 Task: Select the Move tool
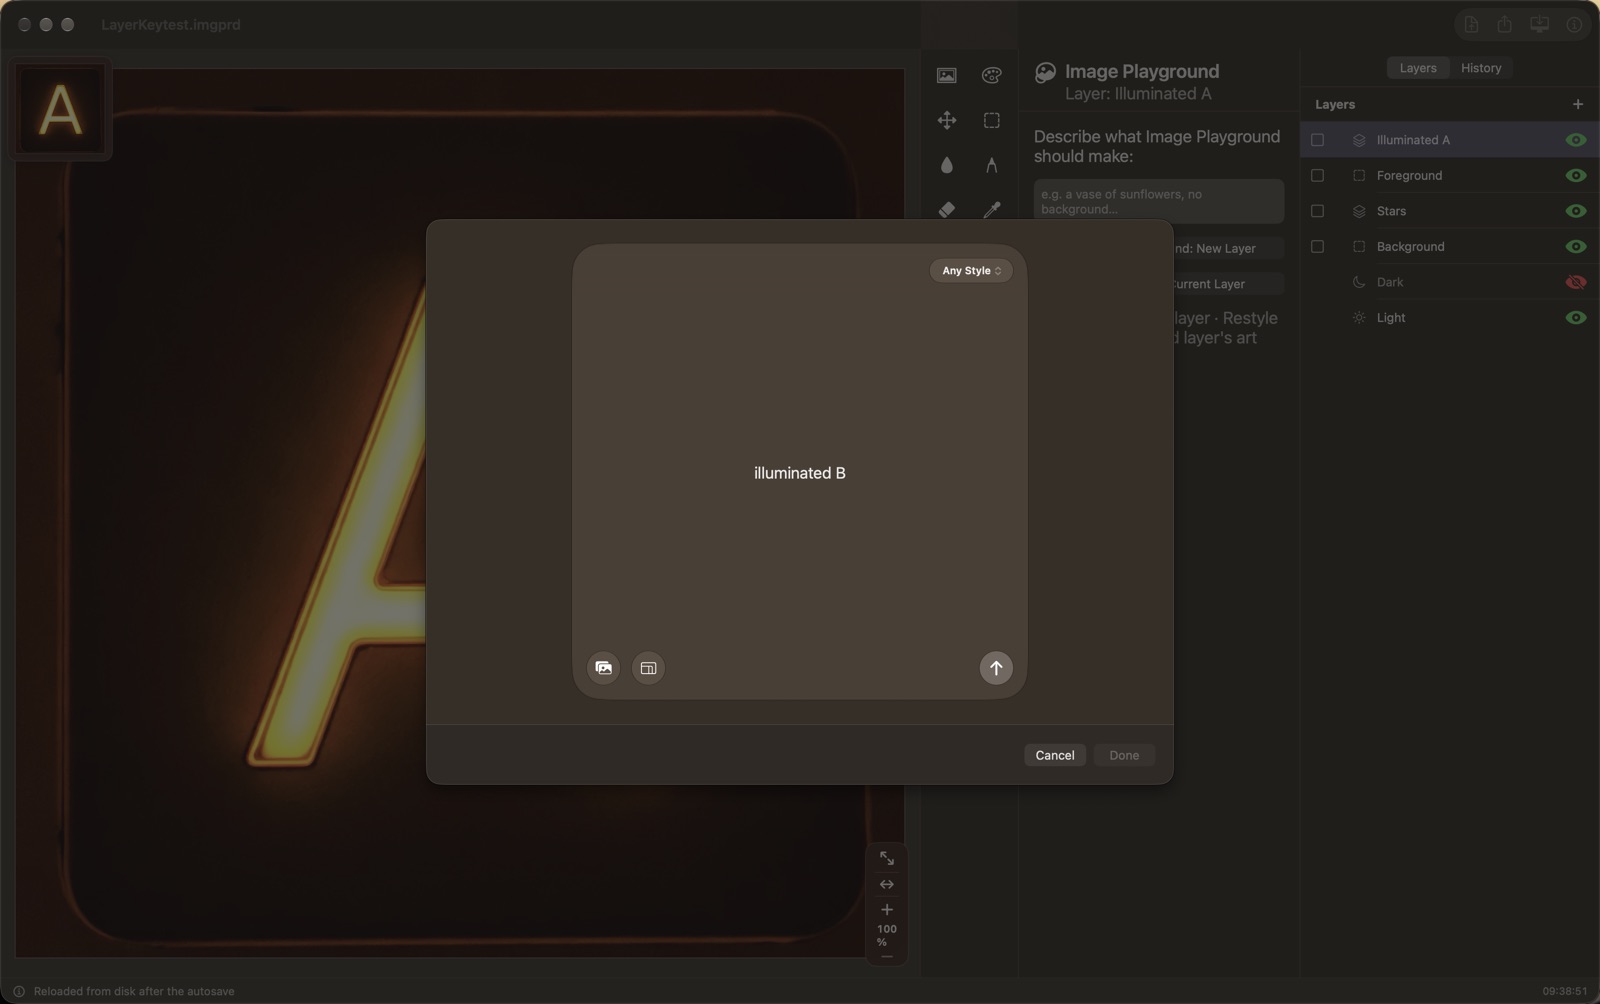pyautogui.click(x=946, y=120)
